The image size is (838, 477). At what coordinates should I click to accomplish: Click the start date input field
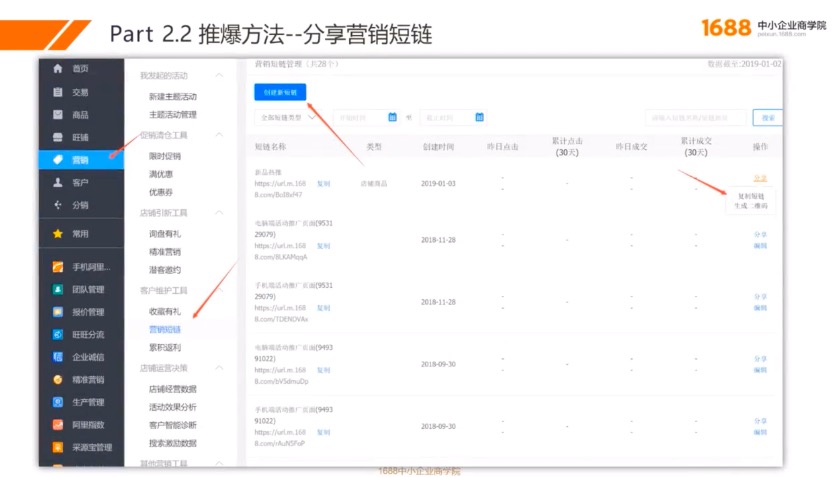[367, 118]
